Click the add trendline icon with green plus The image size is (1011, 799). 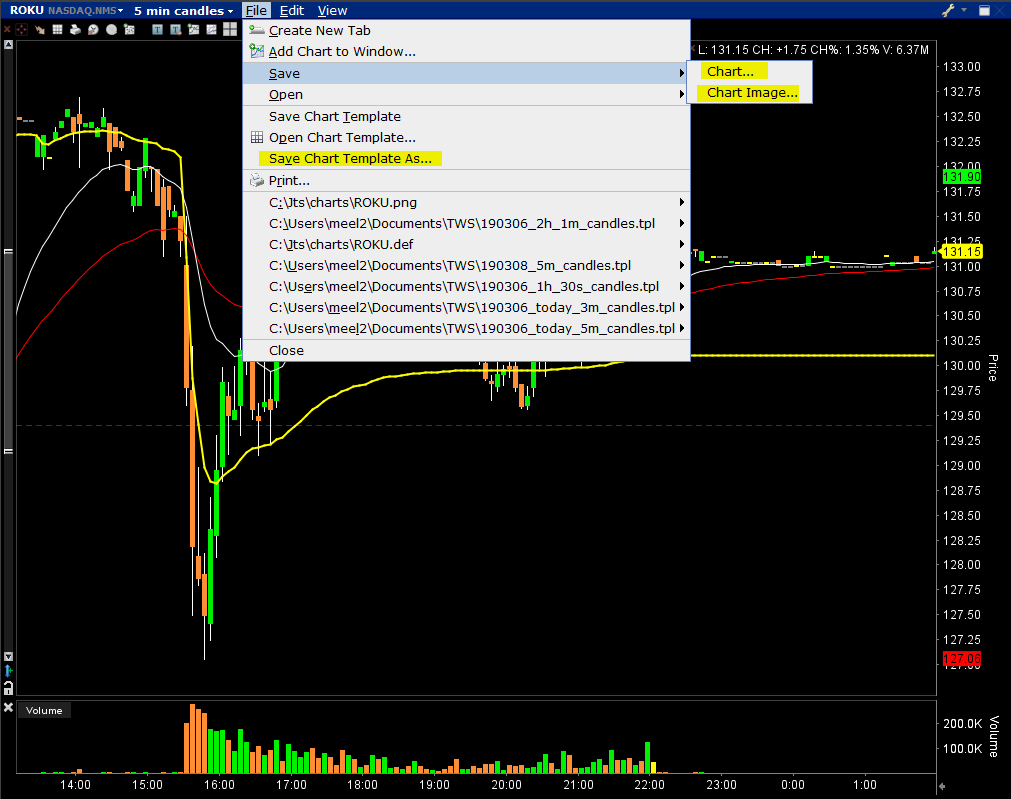[193, 30]
